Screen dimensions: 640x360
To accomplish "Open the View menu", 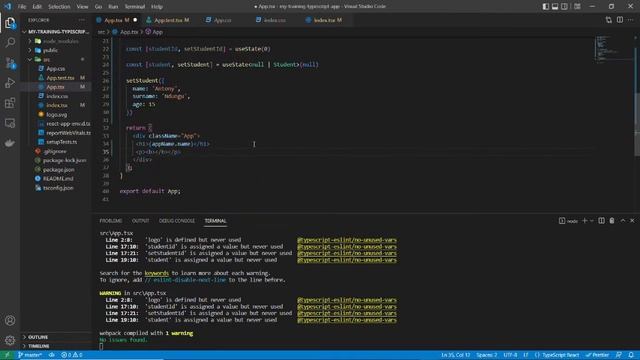I will (82, 7).
